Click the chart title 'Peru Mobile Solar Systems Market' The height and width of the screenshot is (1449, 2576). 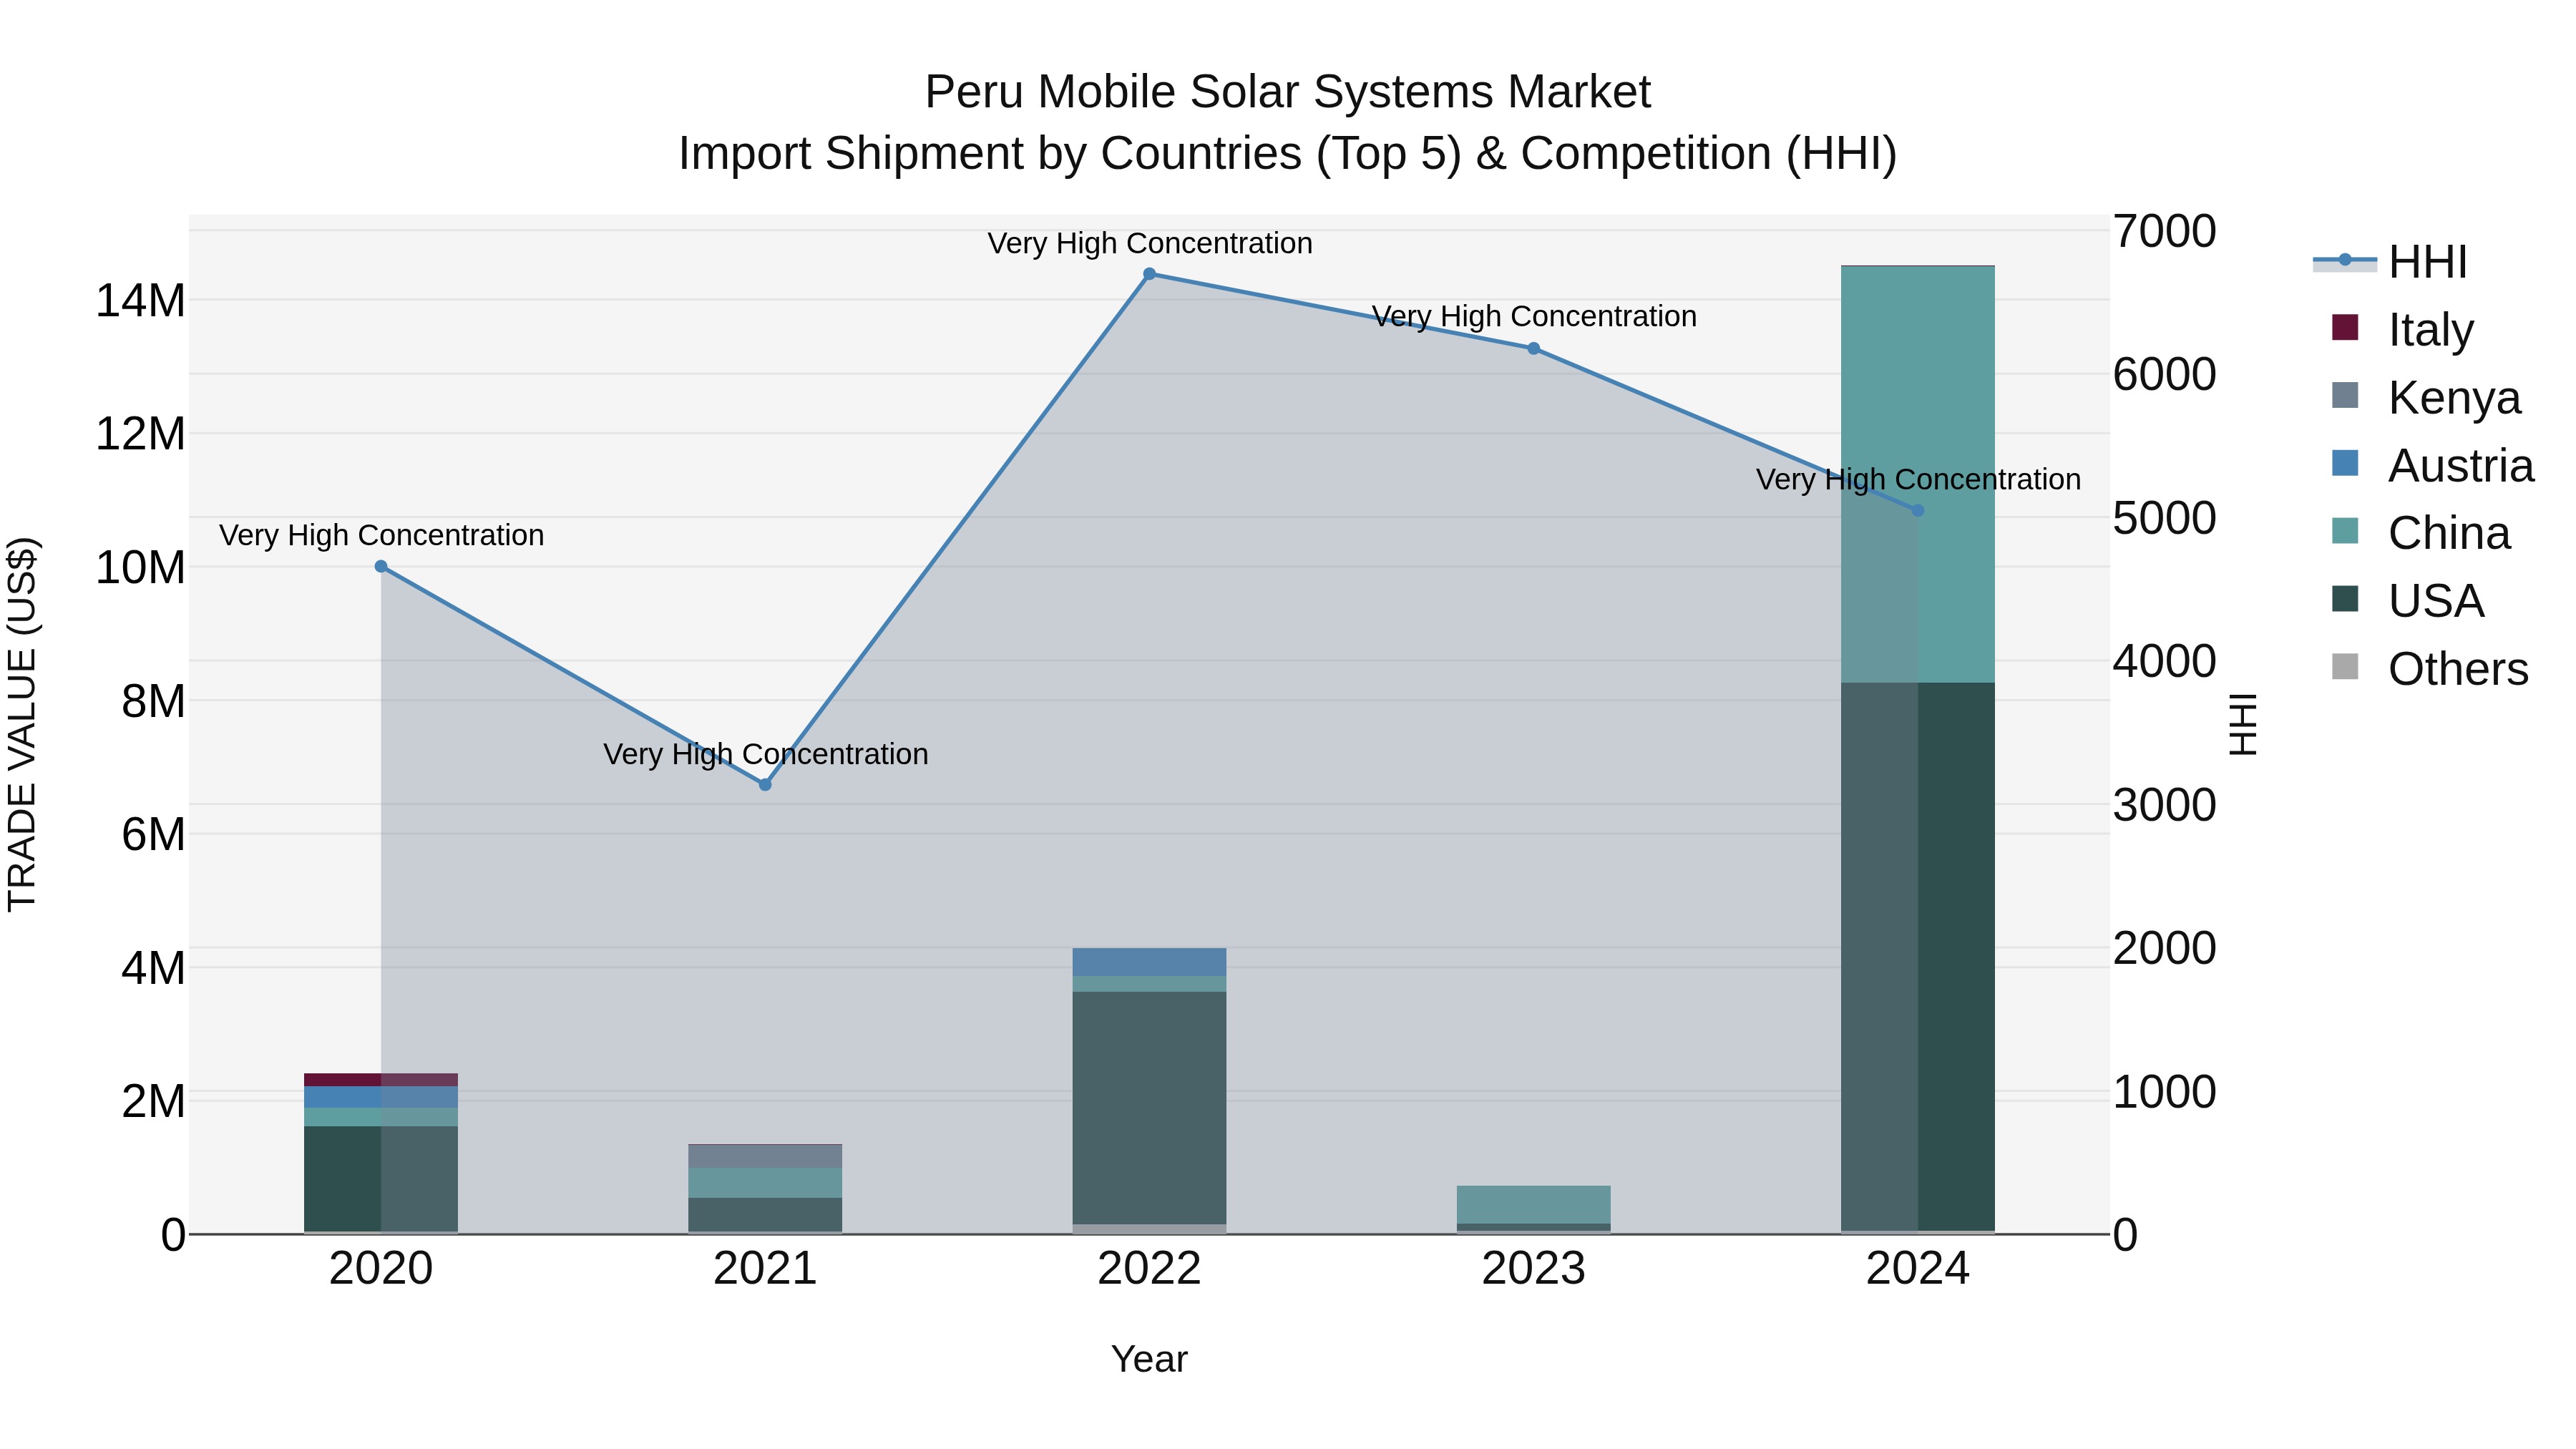click(1288, 92)
